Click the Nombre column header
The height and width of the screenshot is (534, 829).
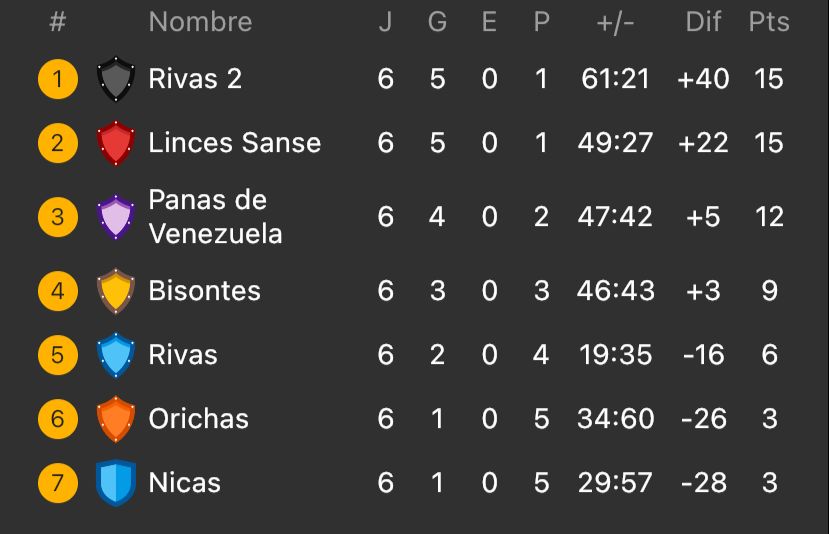(x=200, y=22)
